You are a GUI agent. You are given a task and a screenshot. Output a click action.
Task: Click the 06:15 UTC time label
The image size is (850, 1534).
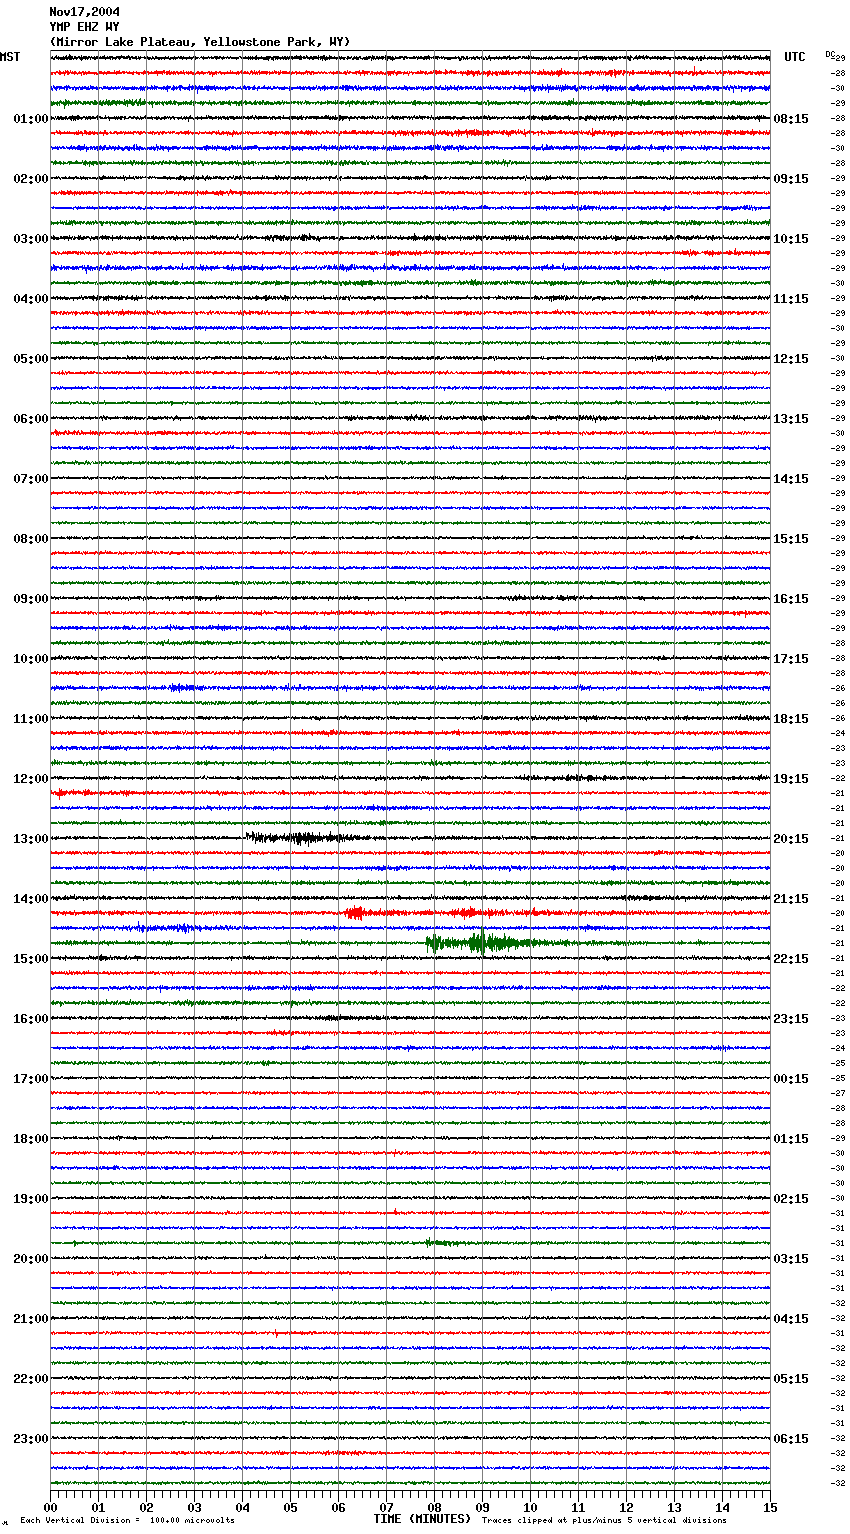(x=791, y=1439)
